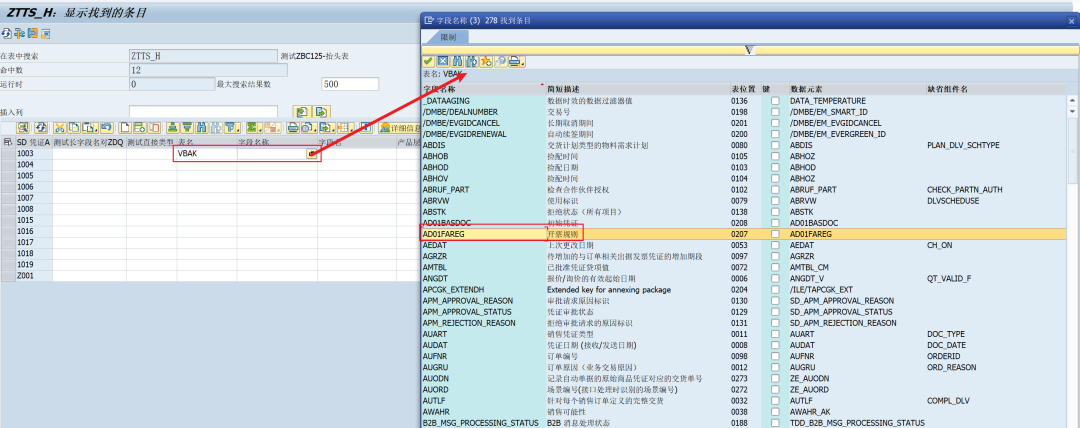Viewport: 1080px width, 428px height.
Task: Open F4 search help in field name cell
Action: click(x=311, y=154)
